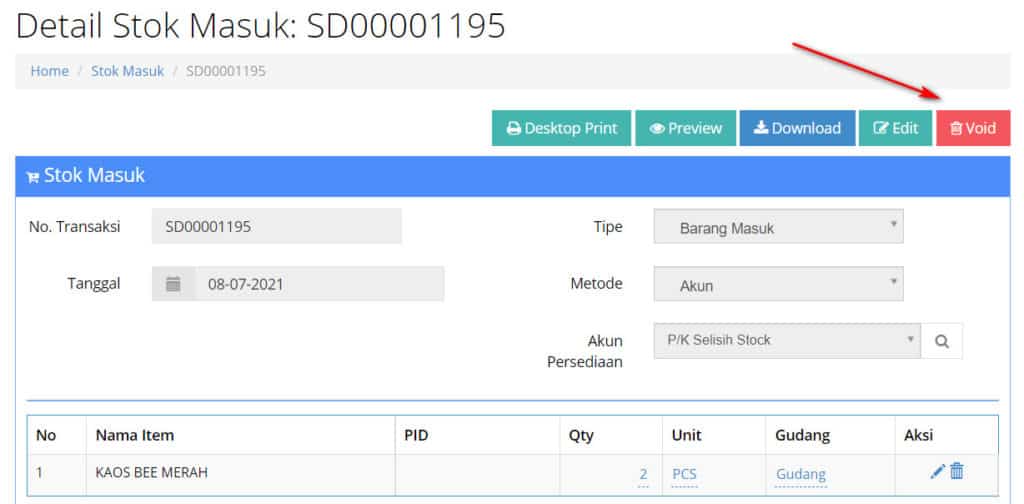Viewport: 1024px width, 504px height.
Task: Click the Gudang value in the item row
Action: click(x=801, y=474)
